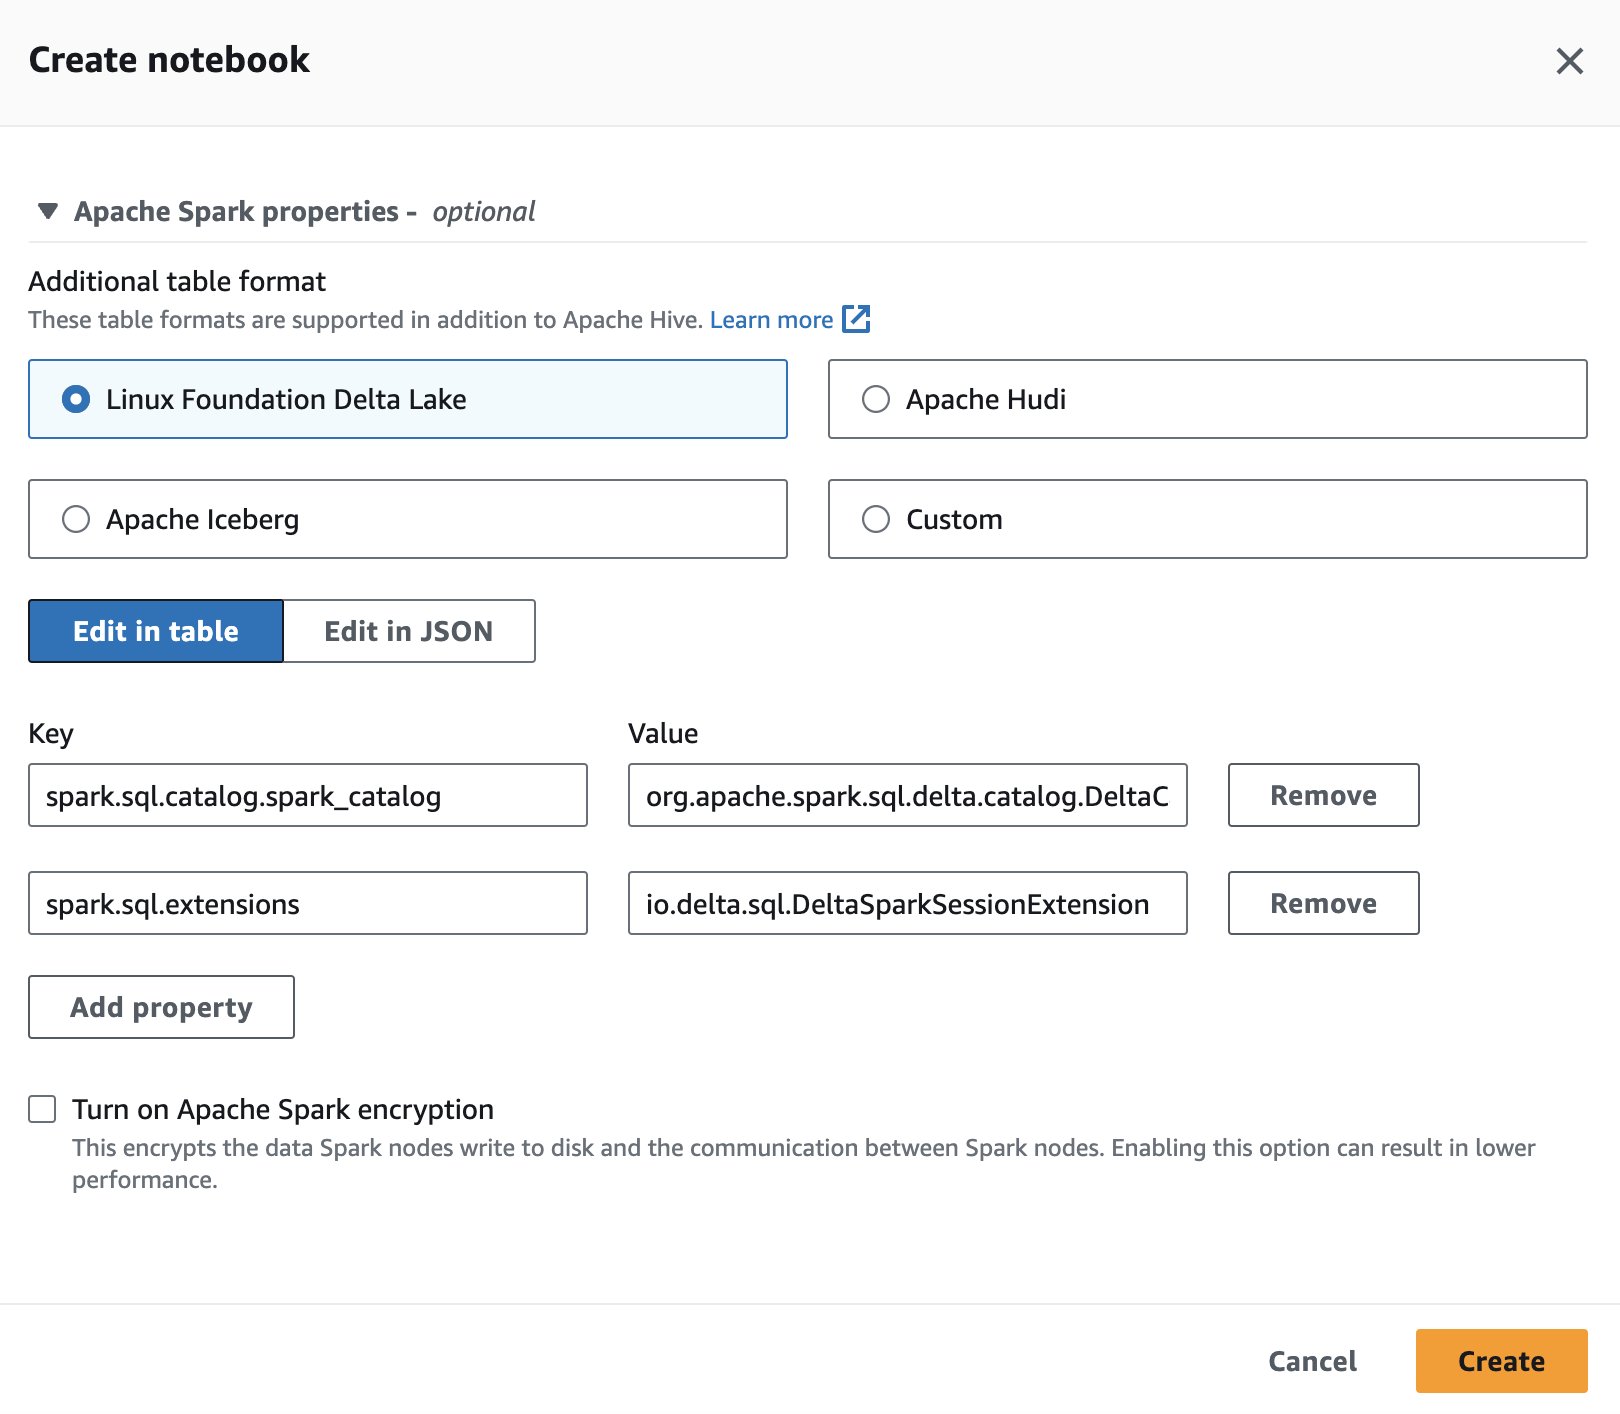Edit the spark.sql.catalog.spark_catalog key field
The width and height of the screenshot is (1620, 1414).
click(308, 795)
